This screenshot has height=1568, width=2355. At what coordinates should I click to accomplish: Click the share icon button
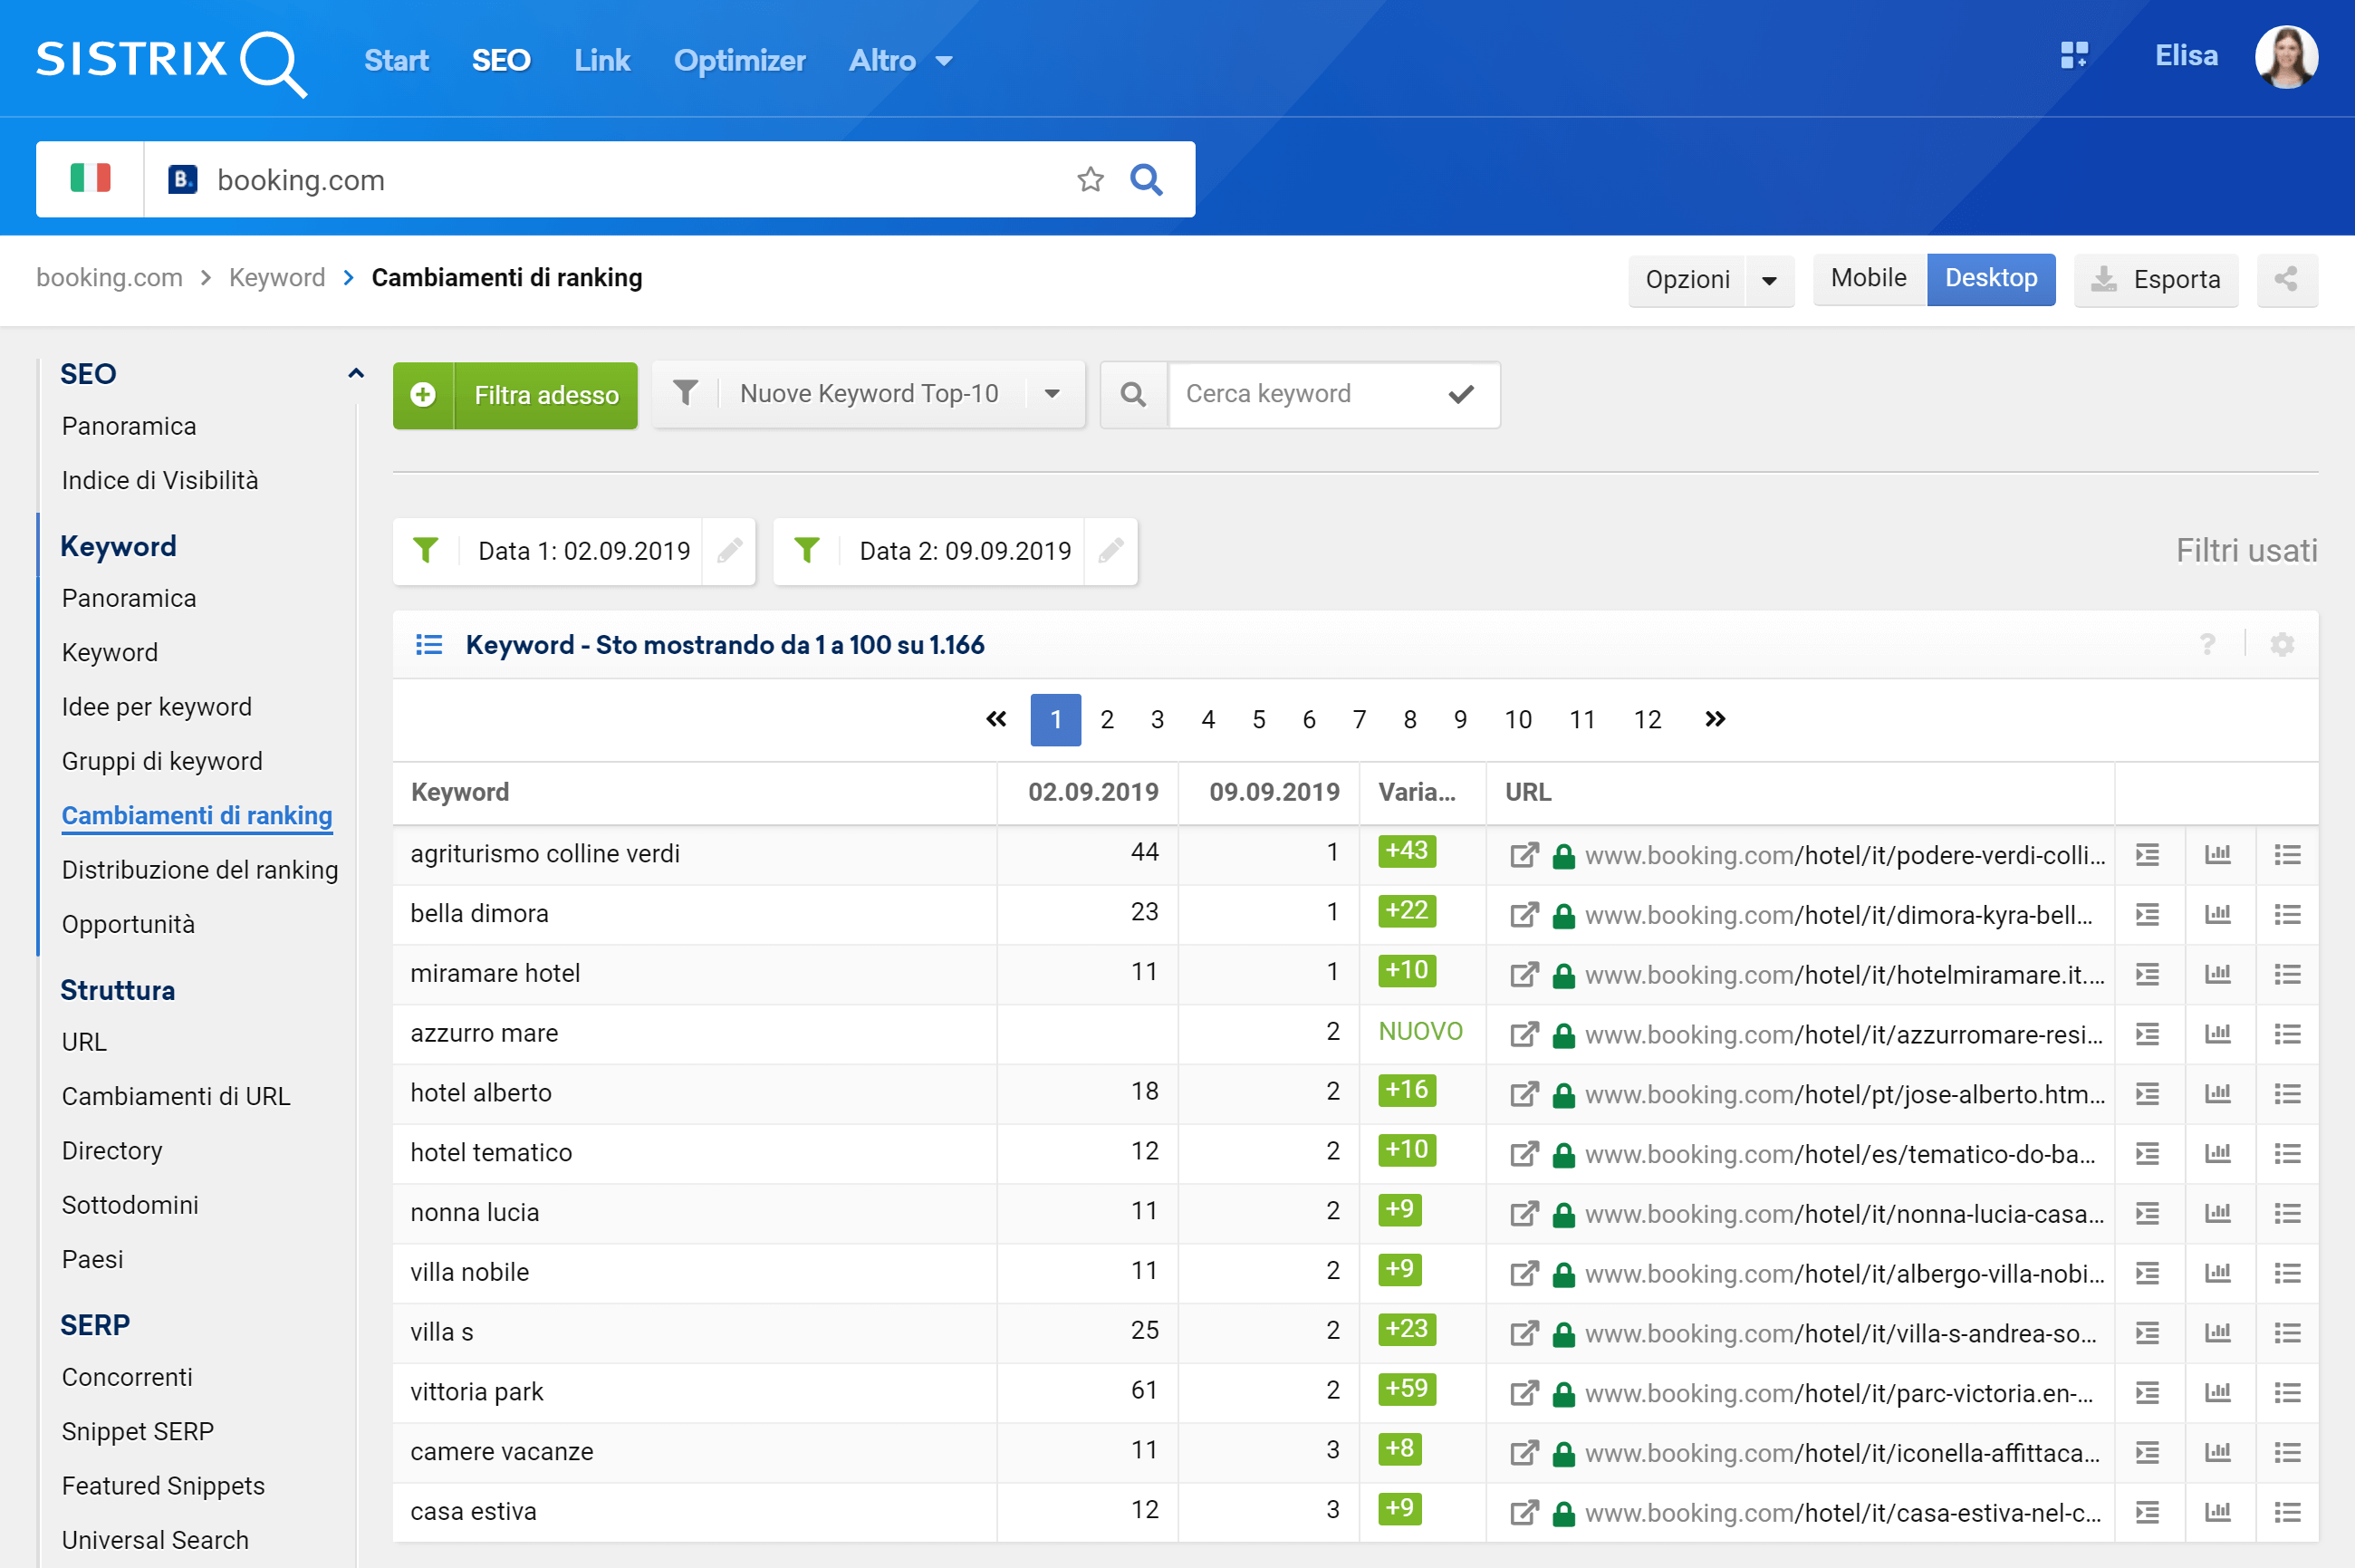pyautogui.click(x=2286, y=279)
